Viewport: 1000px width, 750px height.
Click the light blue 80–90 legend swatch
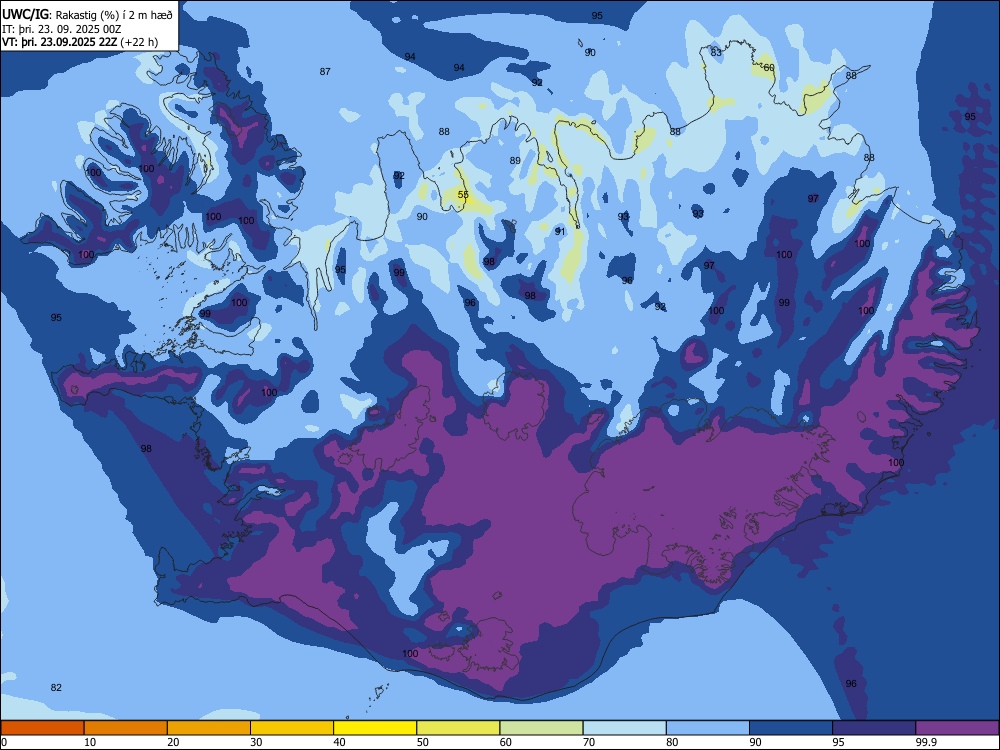[708, 728]
